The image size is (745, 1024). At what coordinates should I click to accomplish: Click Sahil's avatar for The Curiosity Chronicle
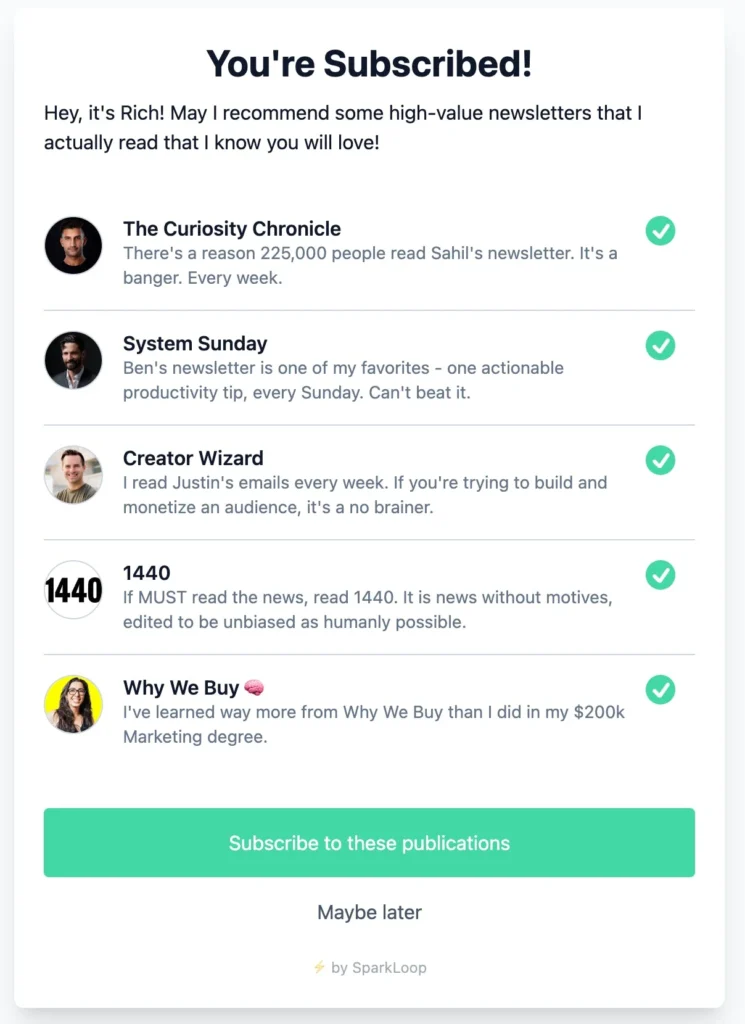[x=73, y=246]
